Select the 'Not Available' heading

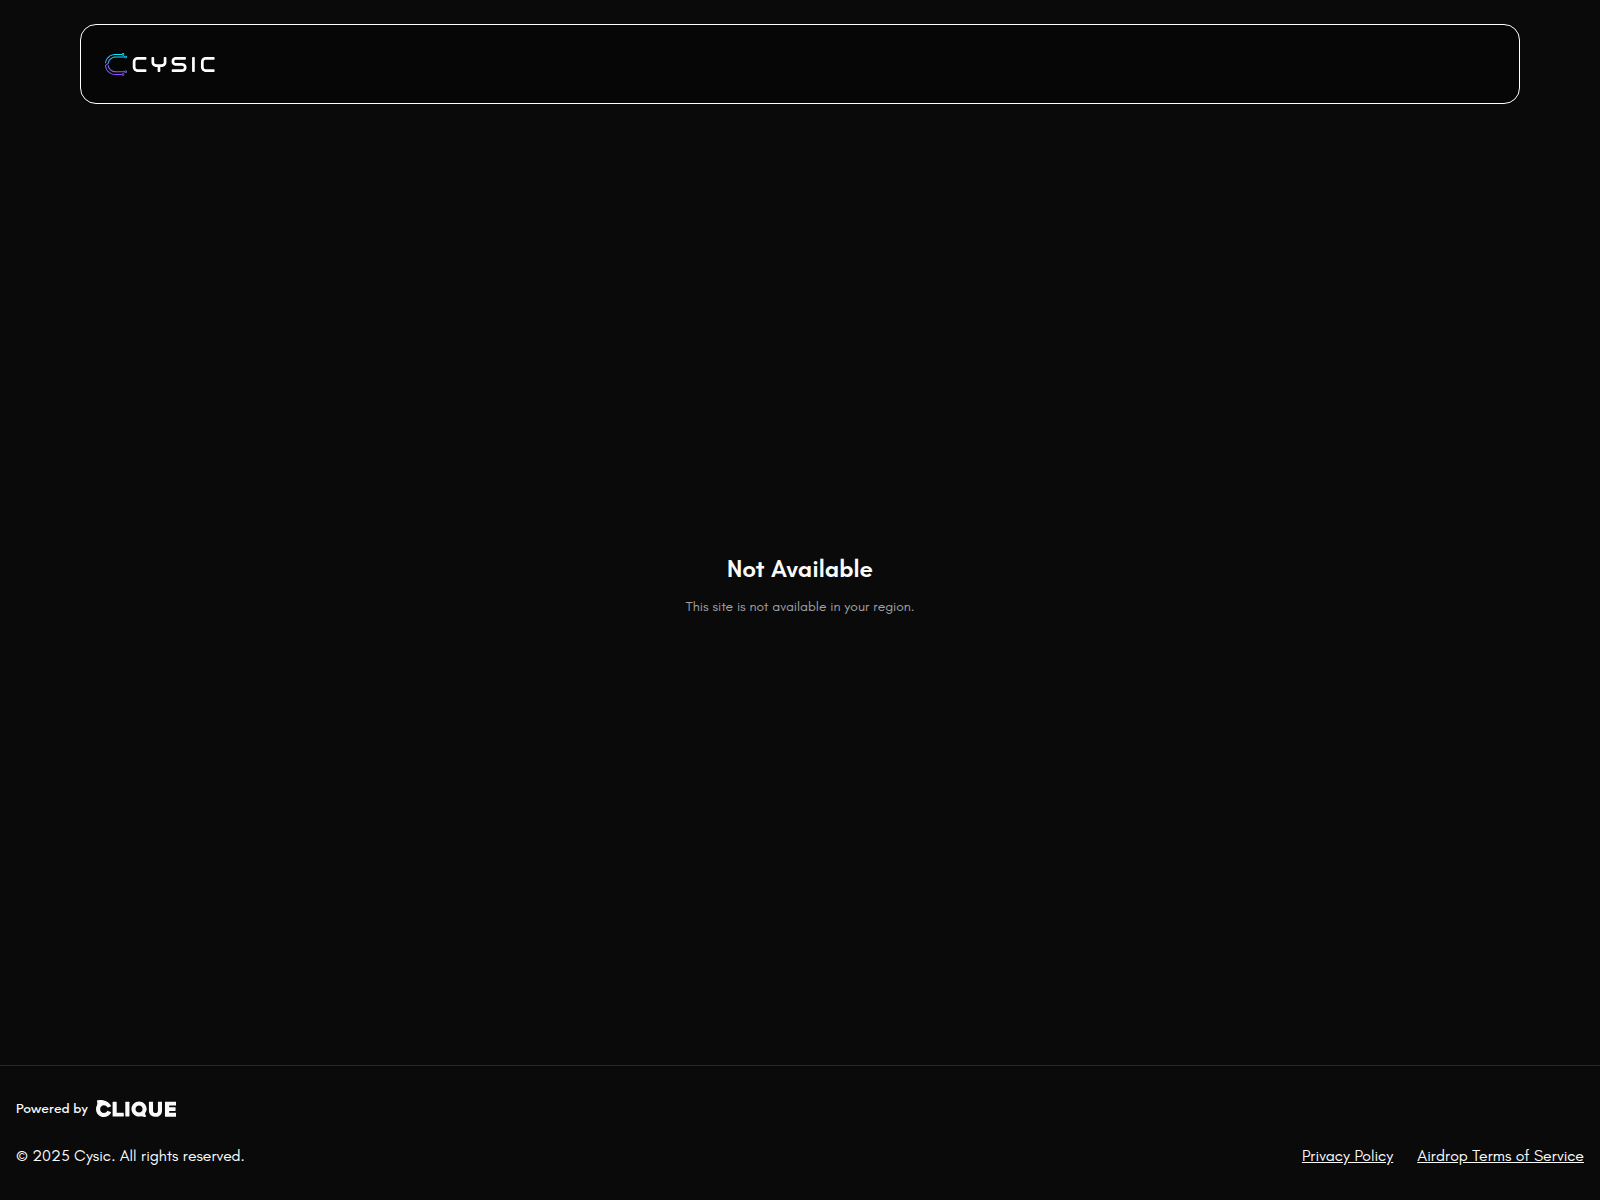click(800, 569)
